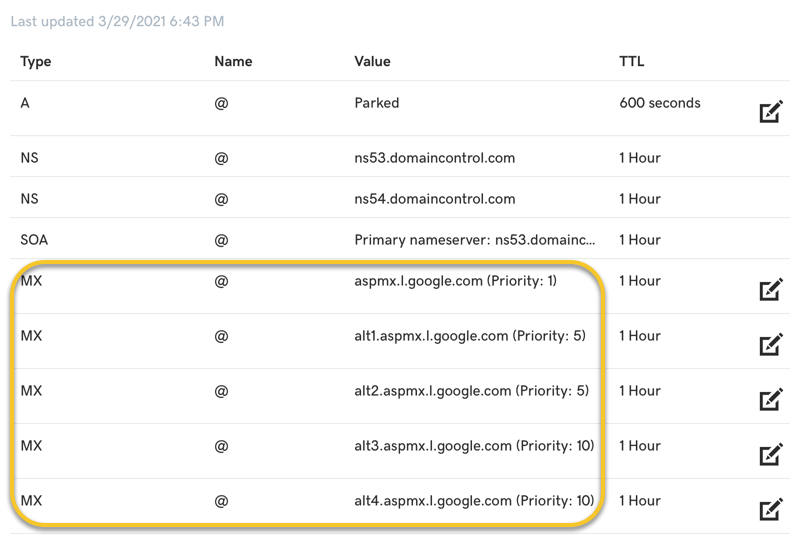This screenshot has height=548, width=803.
Task: Edit the aspmx.l.google.com MX record
Action: [770, 290]
